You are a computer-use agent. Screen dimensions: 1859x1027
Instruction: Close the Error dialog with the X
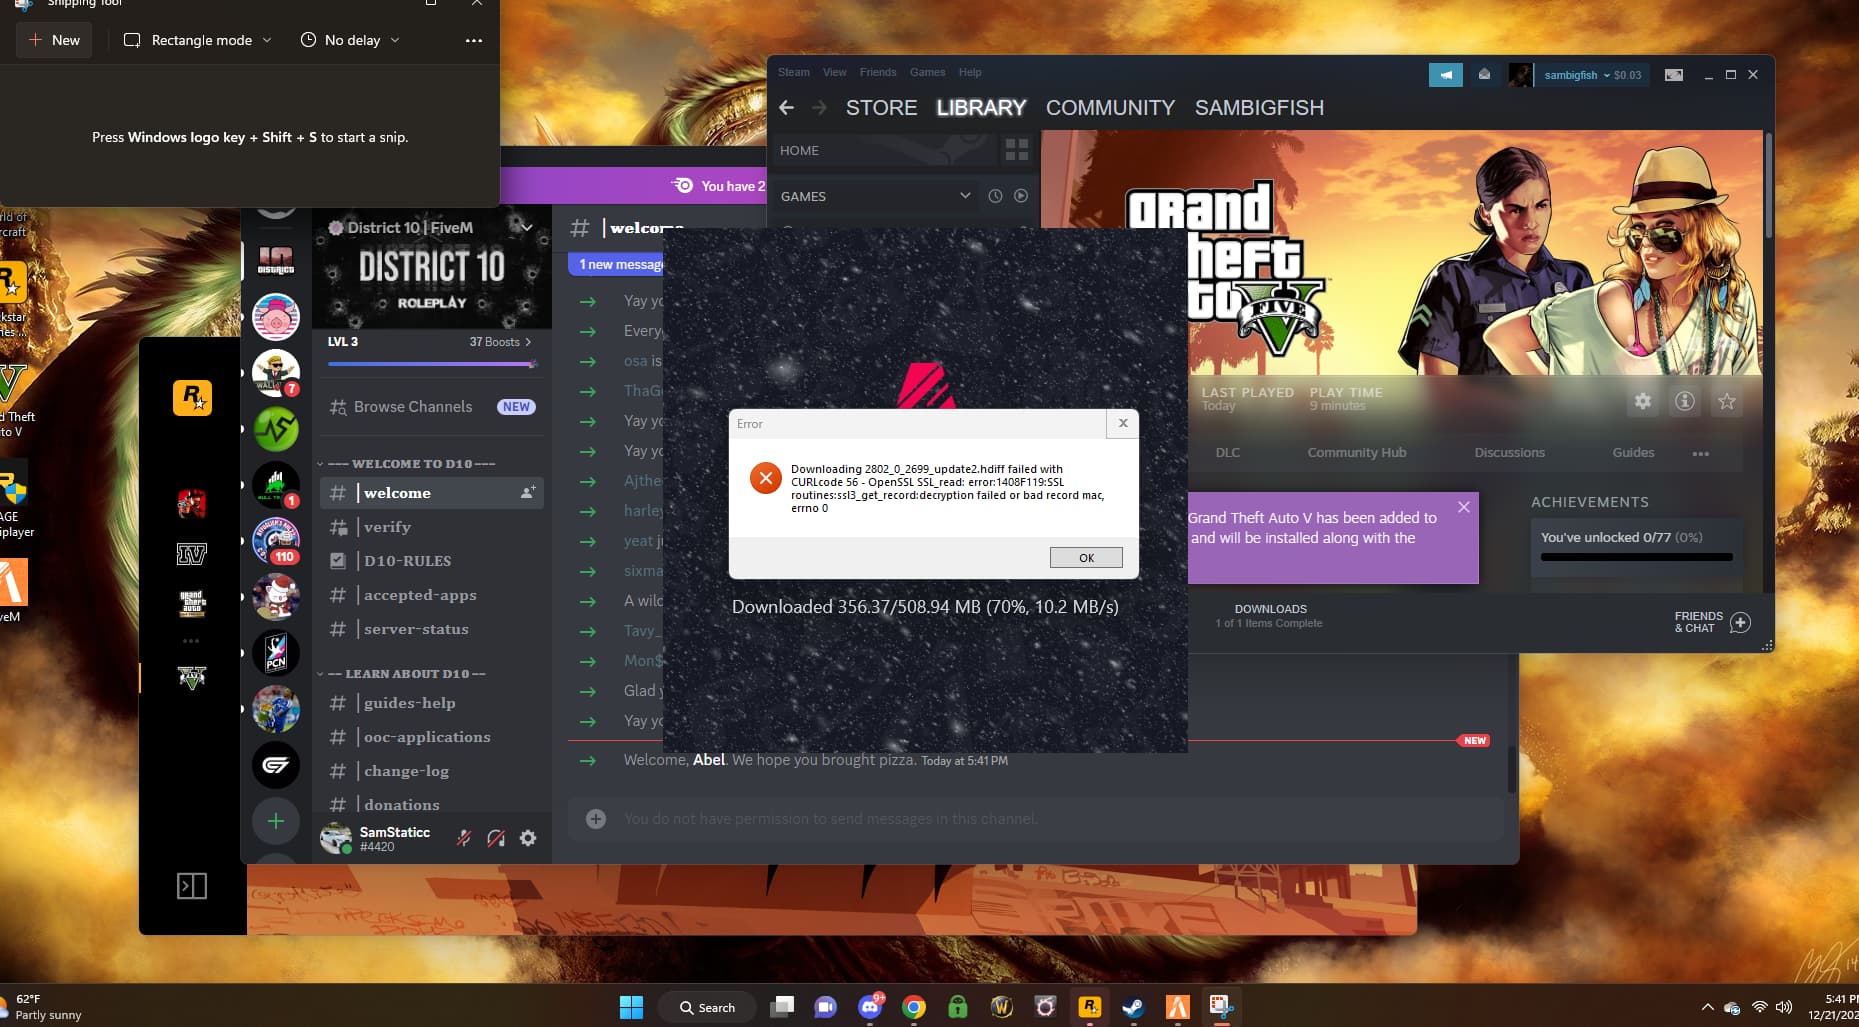[1123, 423]
